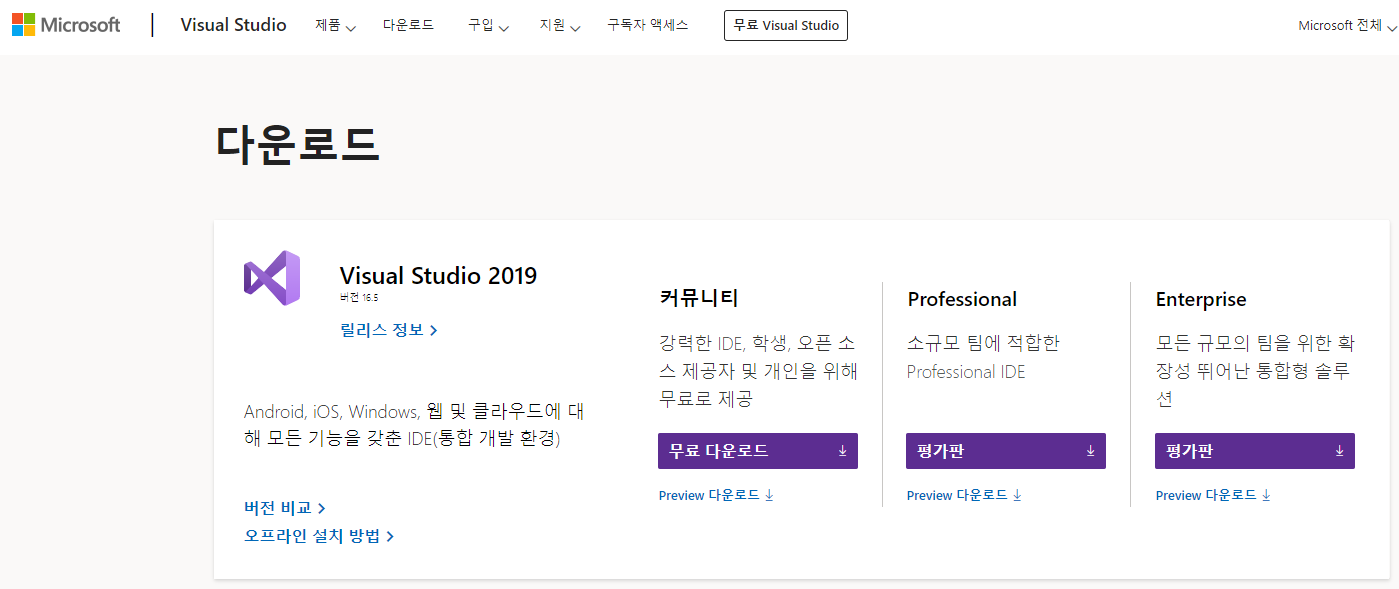Click the 다운로드 page title
The image size is (1399, 589).
tap(298, 143)
